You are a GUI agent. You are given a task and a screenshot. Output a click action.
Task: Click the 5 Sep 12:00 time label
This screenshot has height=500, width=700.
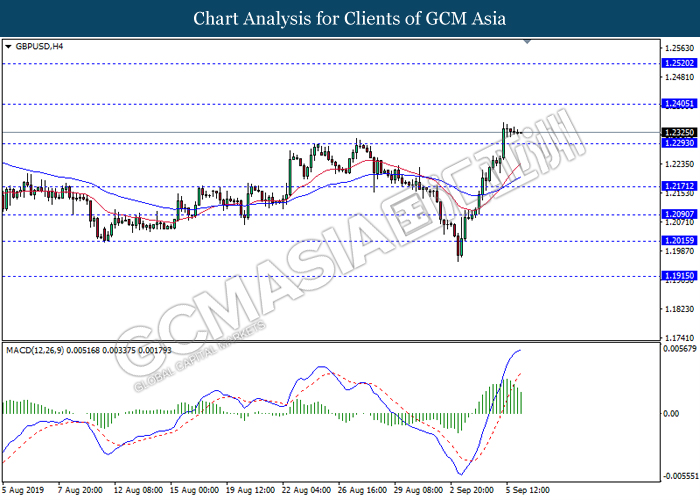coord(526,489)
